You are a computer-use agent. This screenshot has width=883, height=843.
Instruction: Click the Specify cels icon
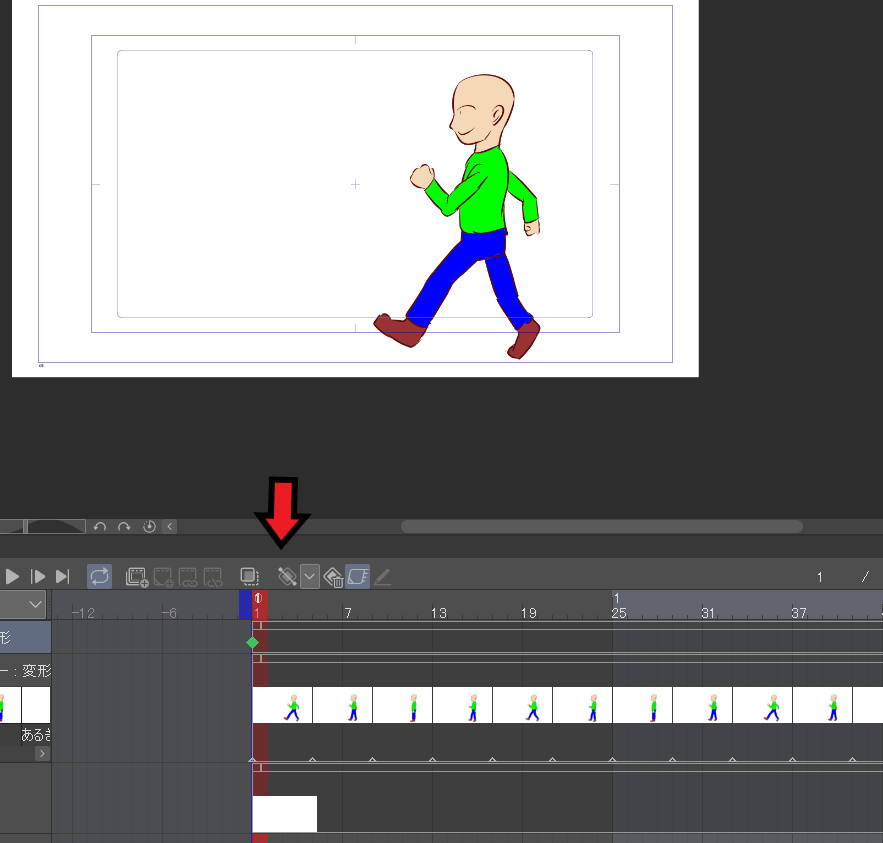click(163, 576)
